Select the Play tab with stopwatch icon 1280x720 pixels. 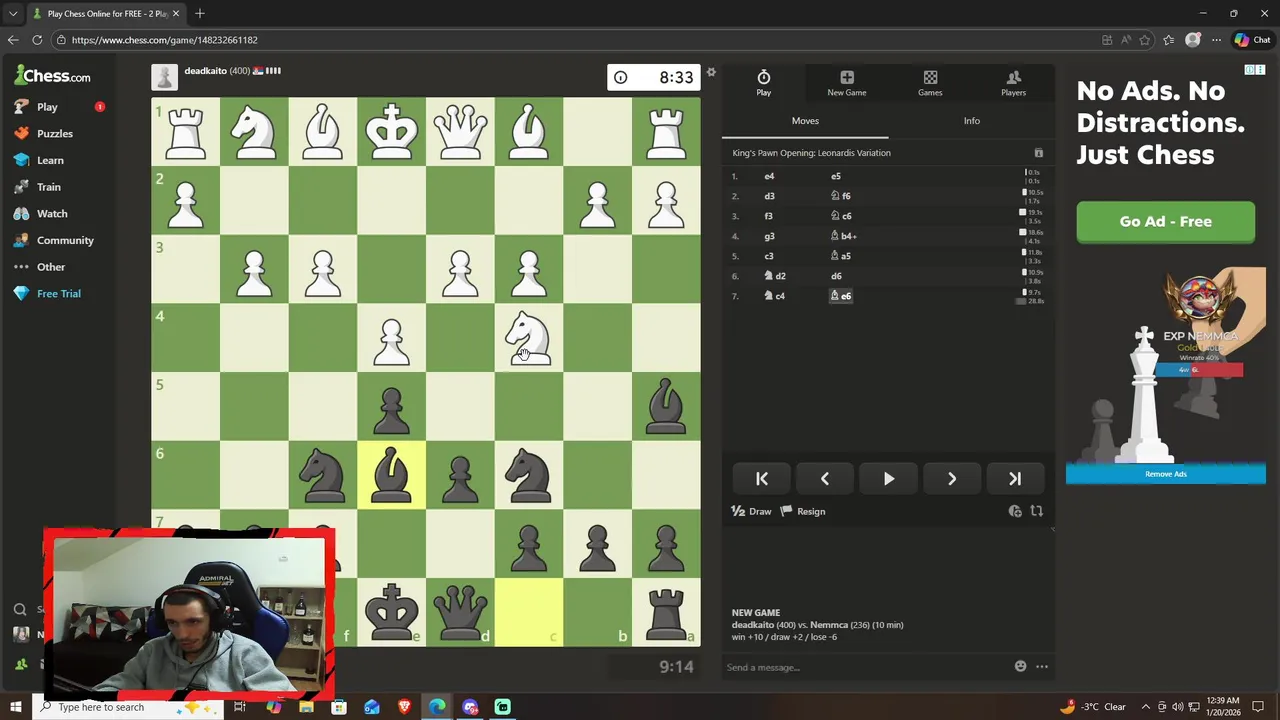(x=763, y=83)
